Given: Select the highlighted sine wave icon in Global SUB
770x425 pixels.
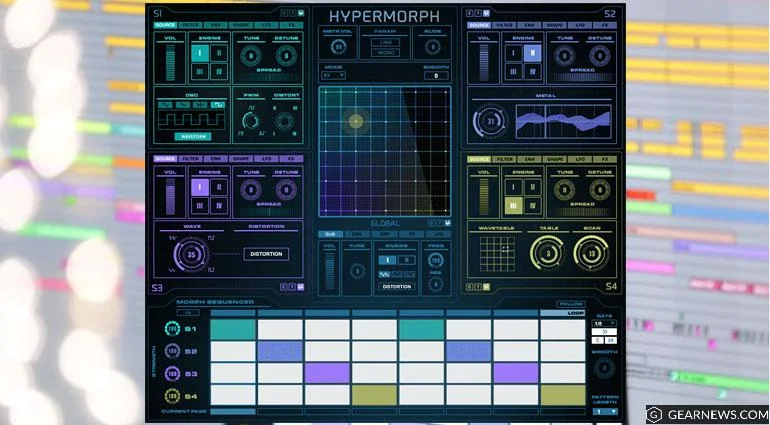Looking at the screenshot, I should (384, 274).
